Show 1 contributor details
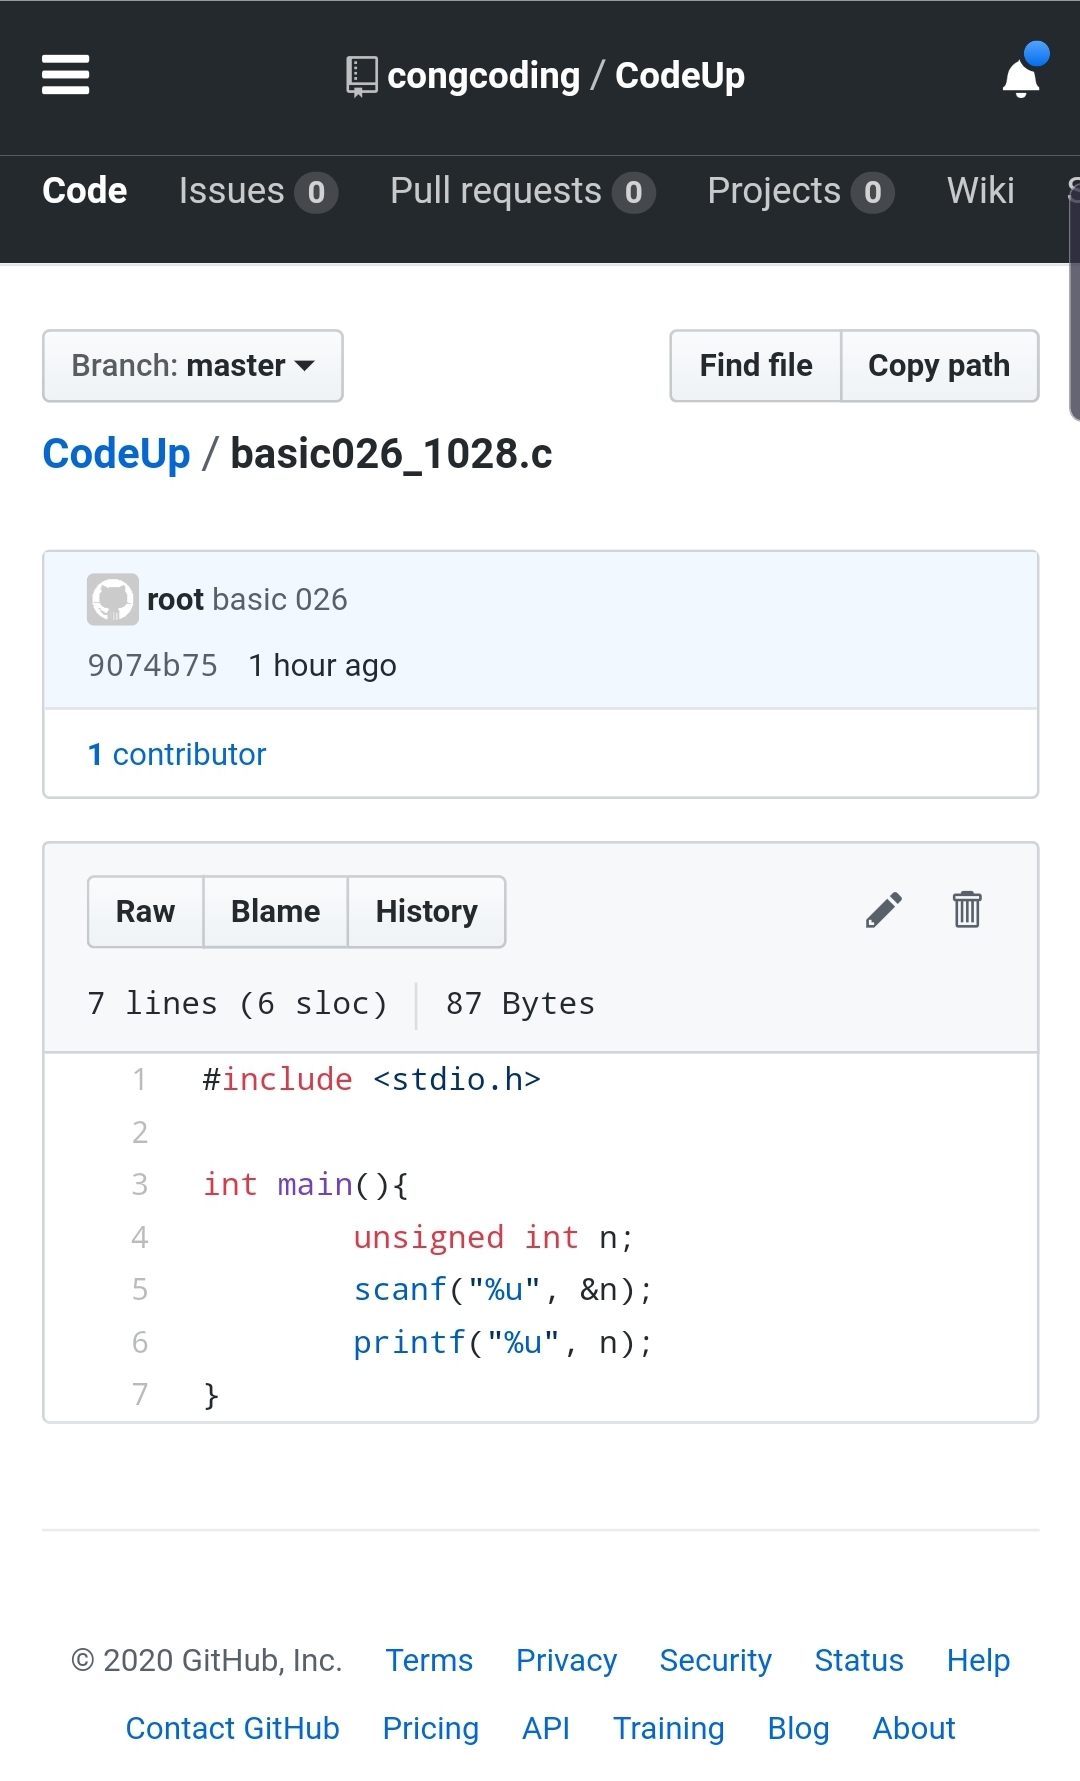 [177, 754]
